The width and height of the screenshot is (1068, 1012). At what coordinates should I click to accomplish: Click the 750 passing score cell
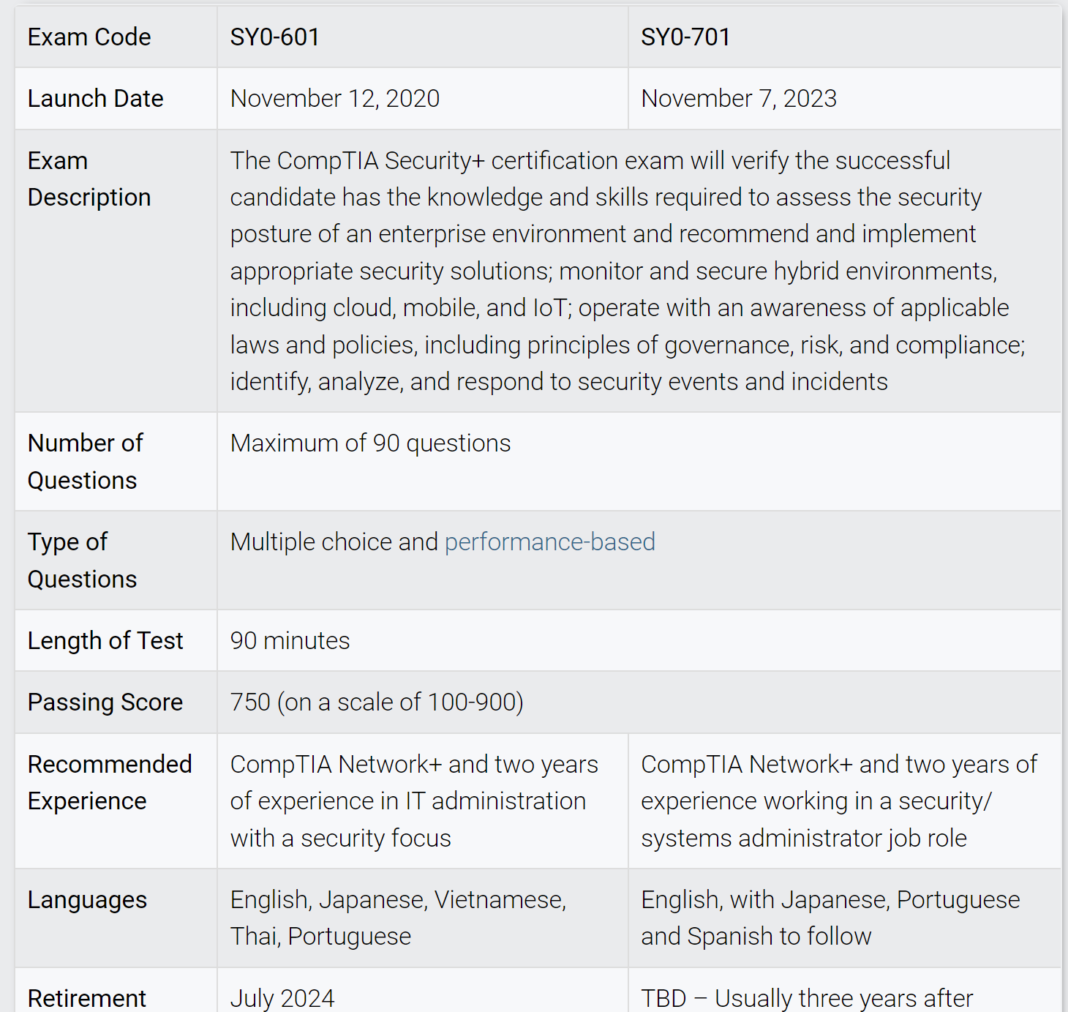377,702
